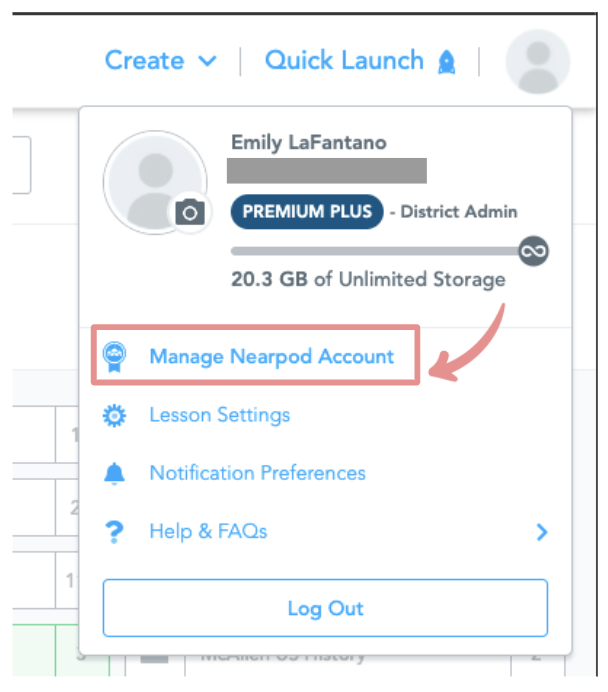Click the chevron next to Create

click(x=207, y=62)
